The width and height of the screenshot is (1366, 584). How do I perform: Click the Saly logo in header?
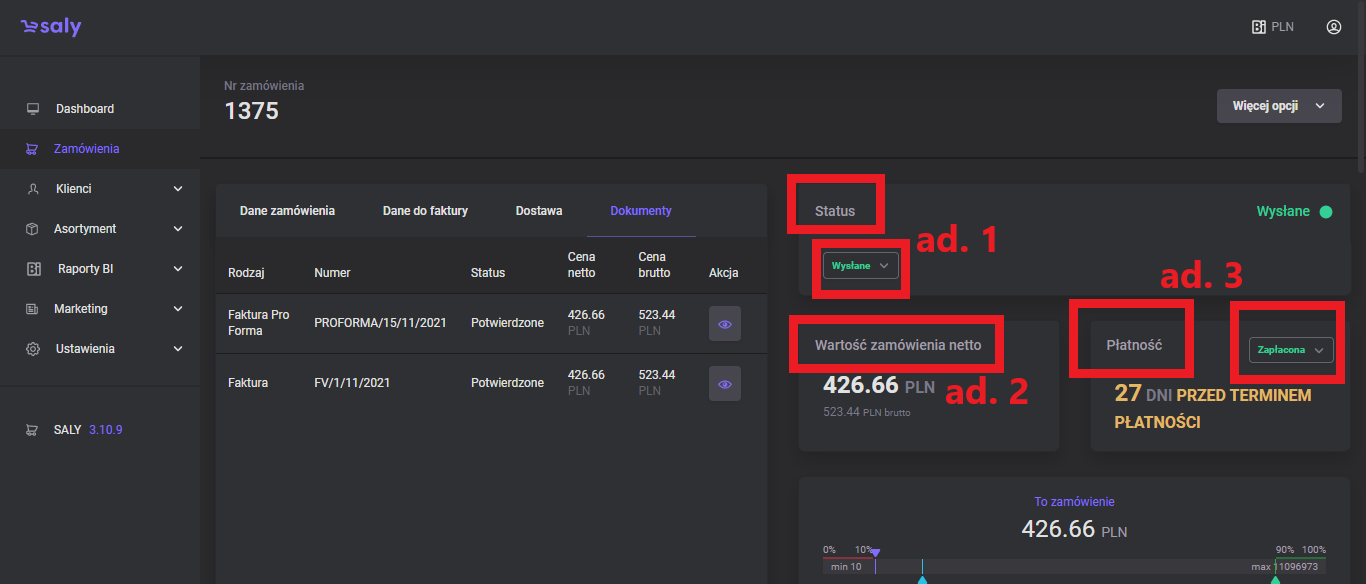[51, 28]
